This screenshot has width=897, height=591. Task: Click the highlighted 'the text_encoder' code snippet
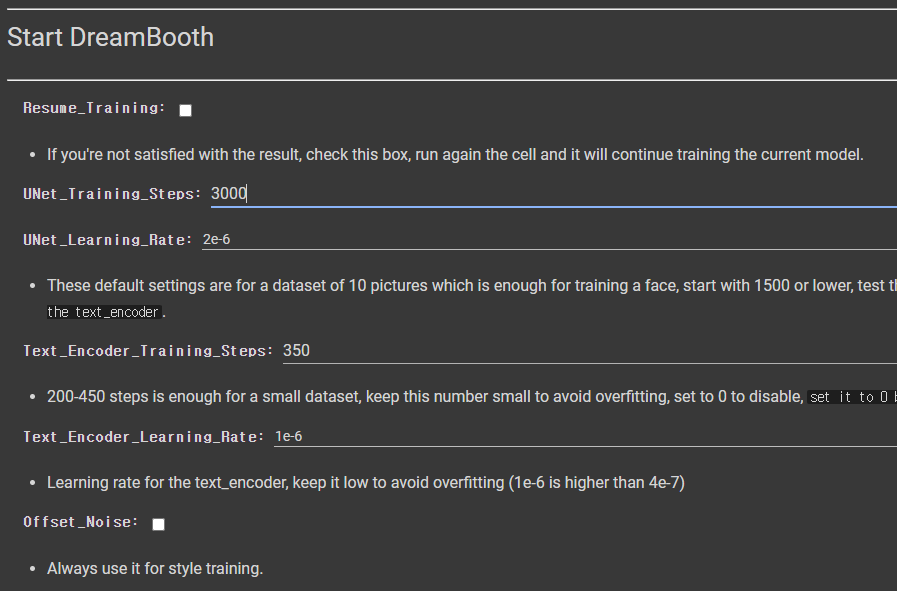tap(104, 312)
